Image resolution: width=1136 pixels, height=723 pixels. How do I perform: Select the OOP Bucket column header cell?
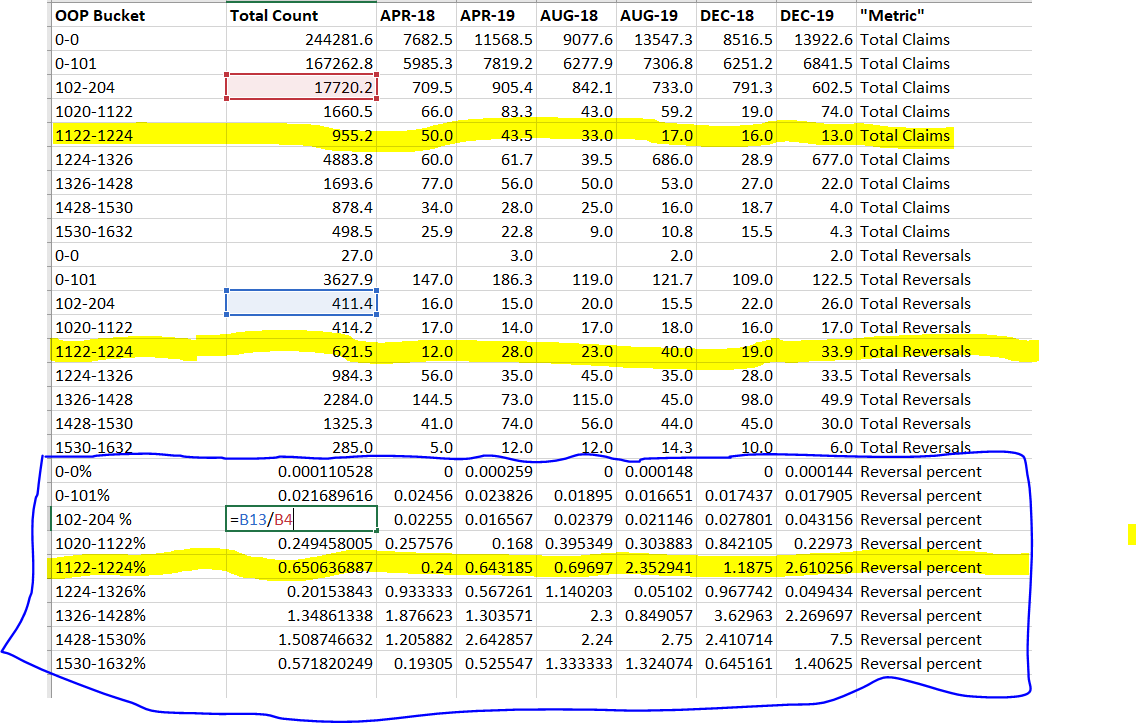(x=139, y=15)
